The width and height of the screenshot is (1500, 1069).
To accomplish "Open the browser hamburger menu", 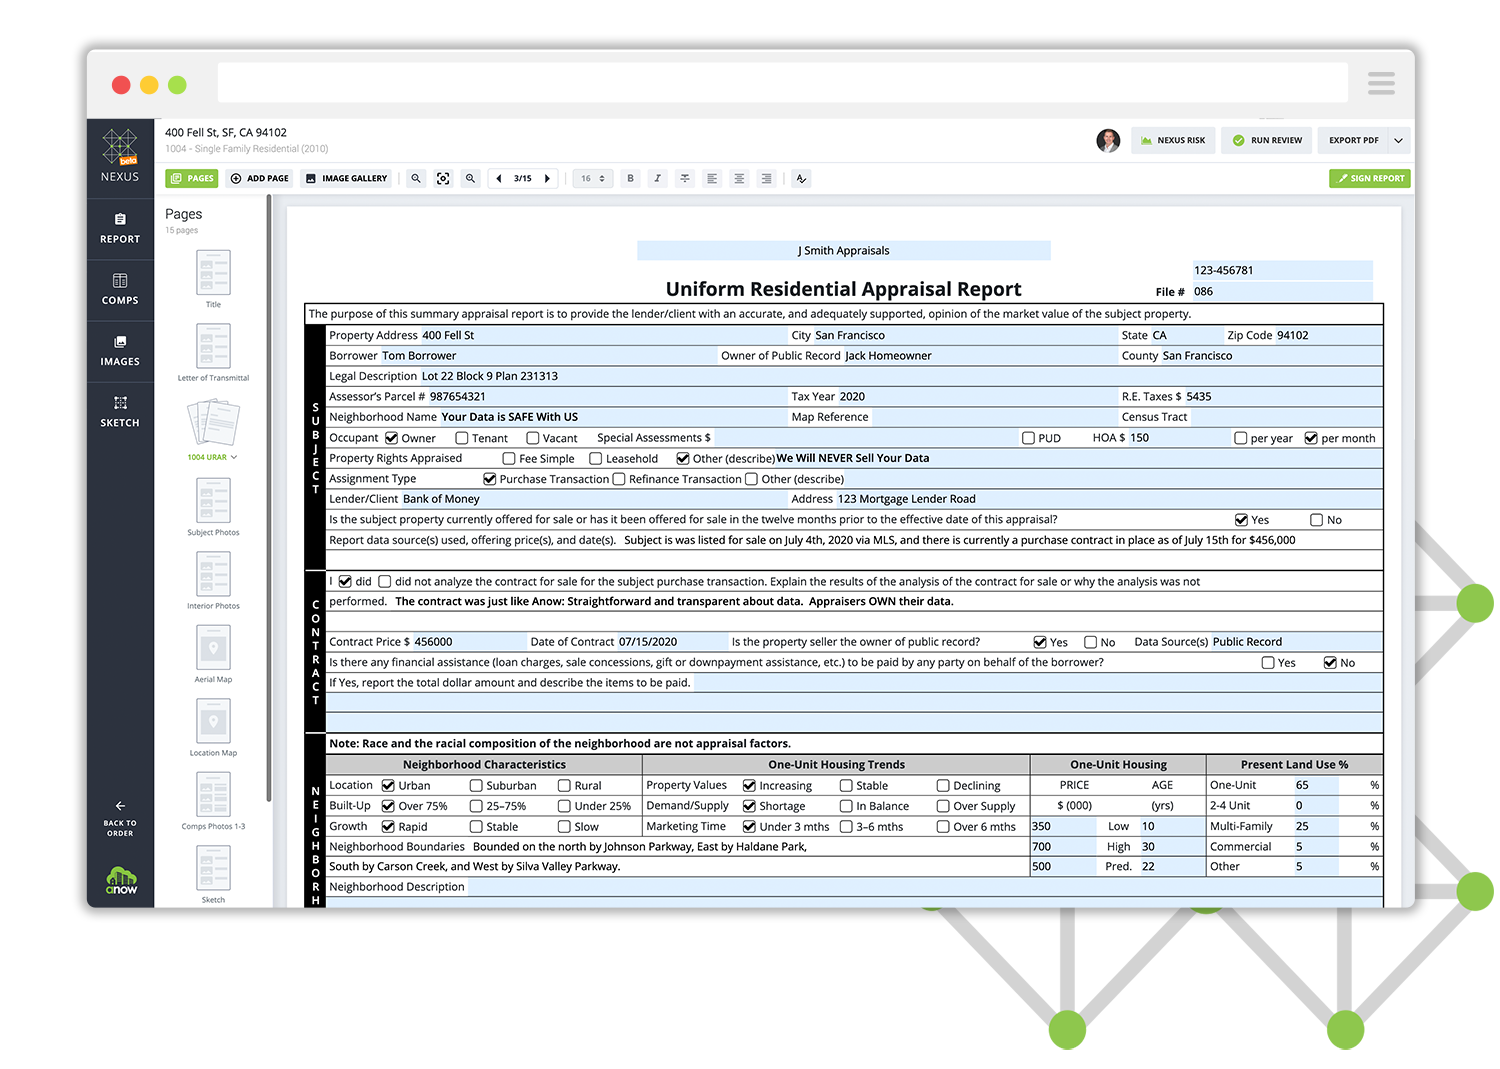I will pyautogui.click(x=1381, y=83).
